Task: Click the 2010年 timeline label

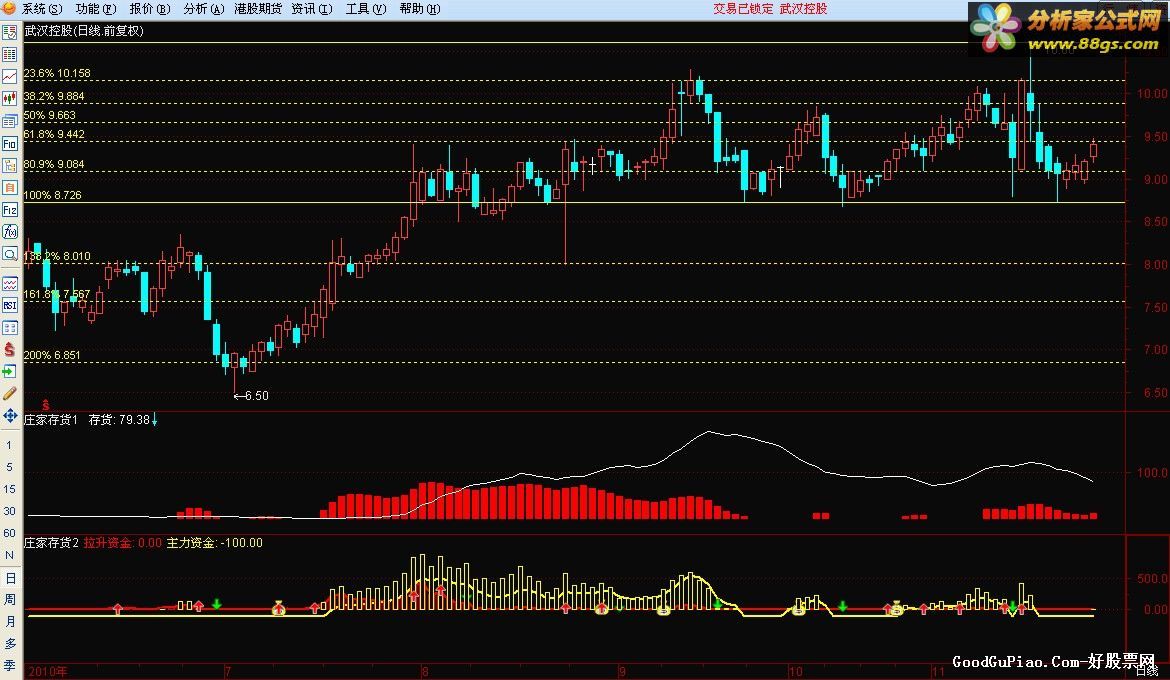Action: pyautogui.click(x=48, y=671)
